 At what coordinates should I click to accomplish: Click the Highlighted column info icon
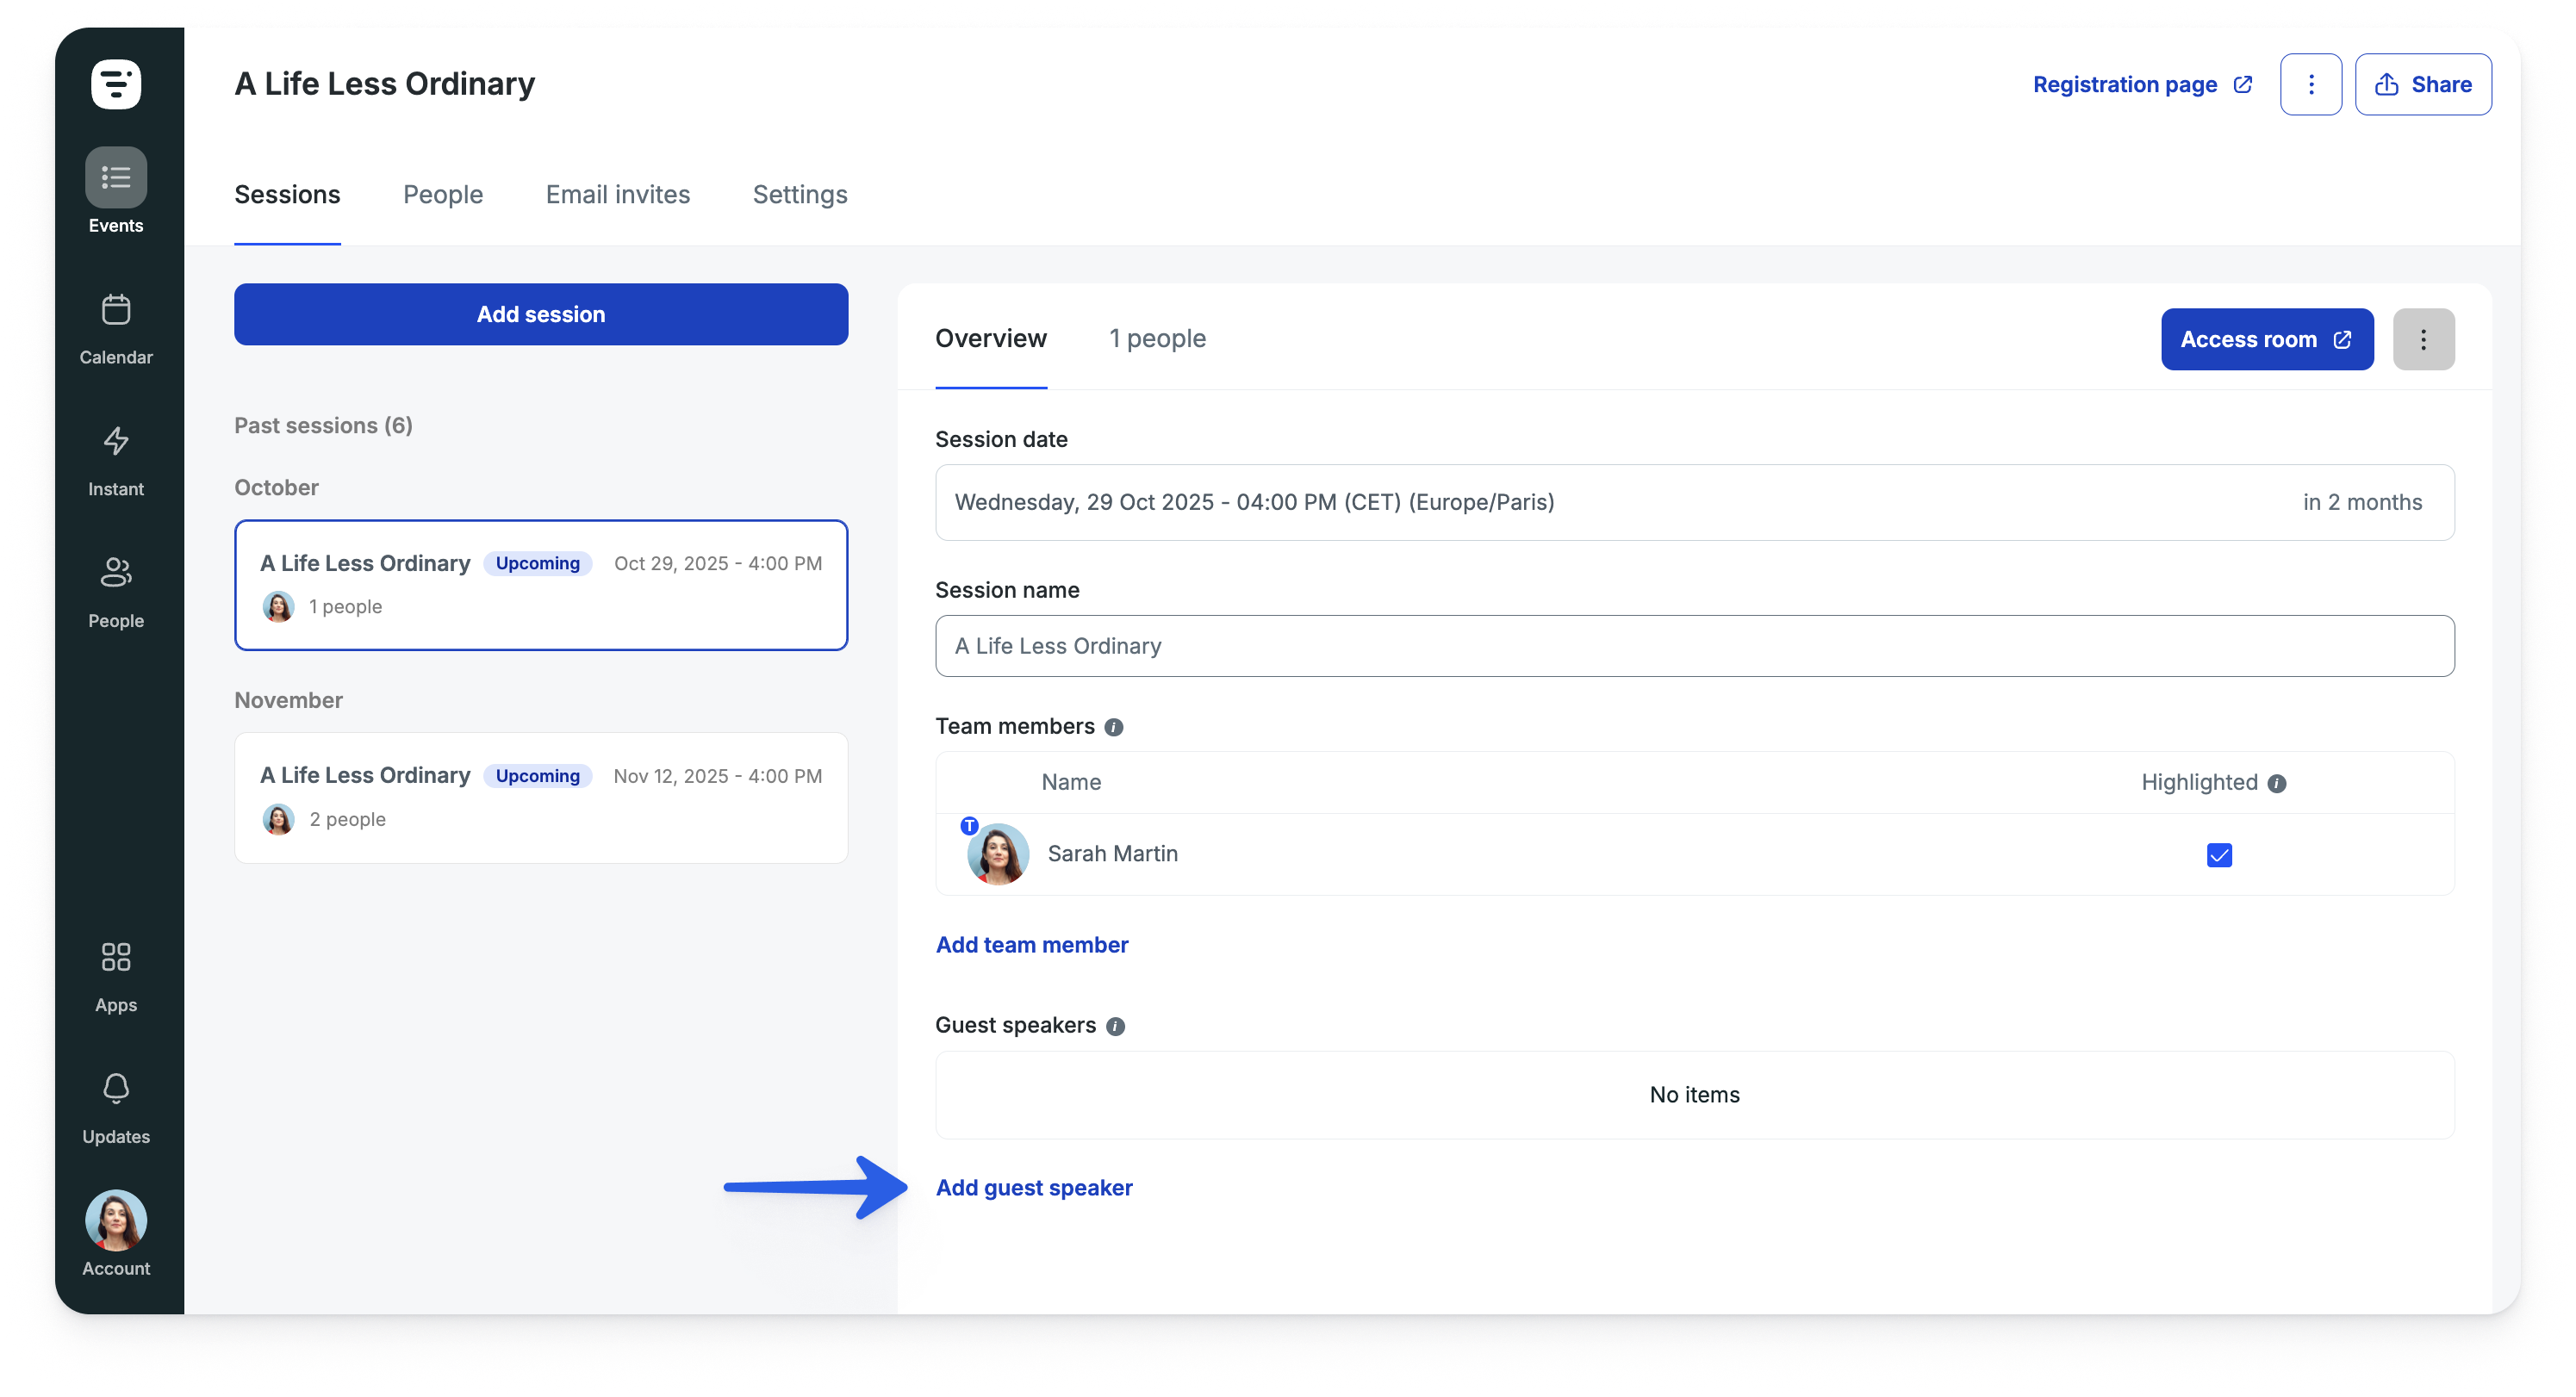pyautogui.click(x=2277, y=783)
